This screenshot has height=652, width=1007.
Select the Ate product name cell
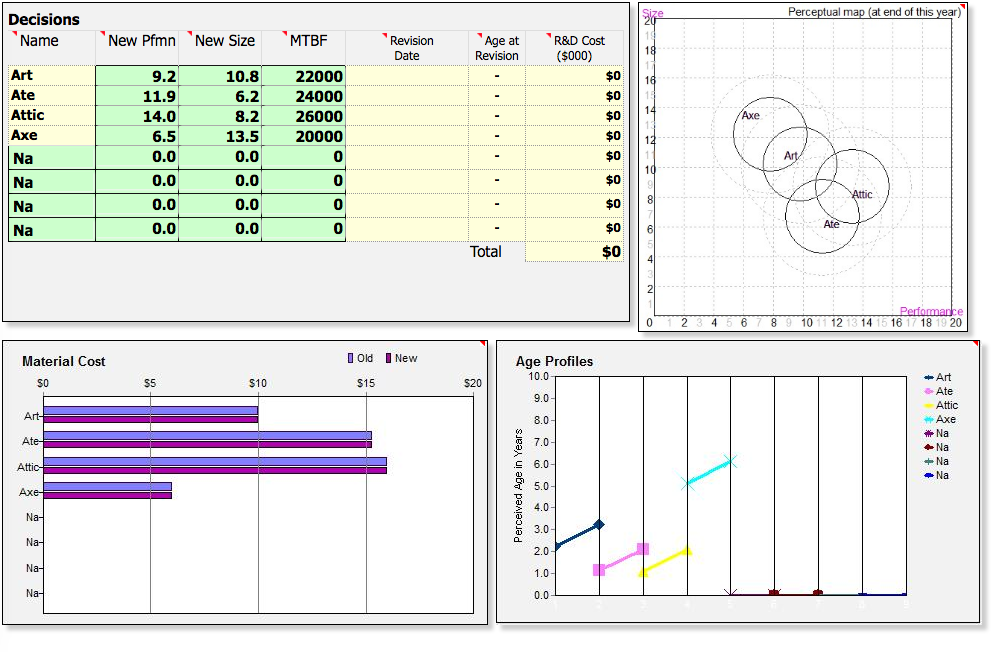click(x=52, y=95)
